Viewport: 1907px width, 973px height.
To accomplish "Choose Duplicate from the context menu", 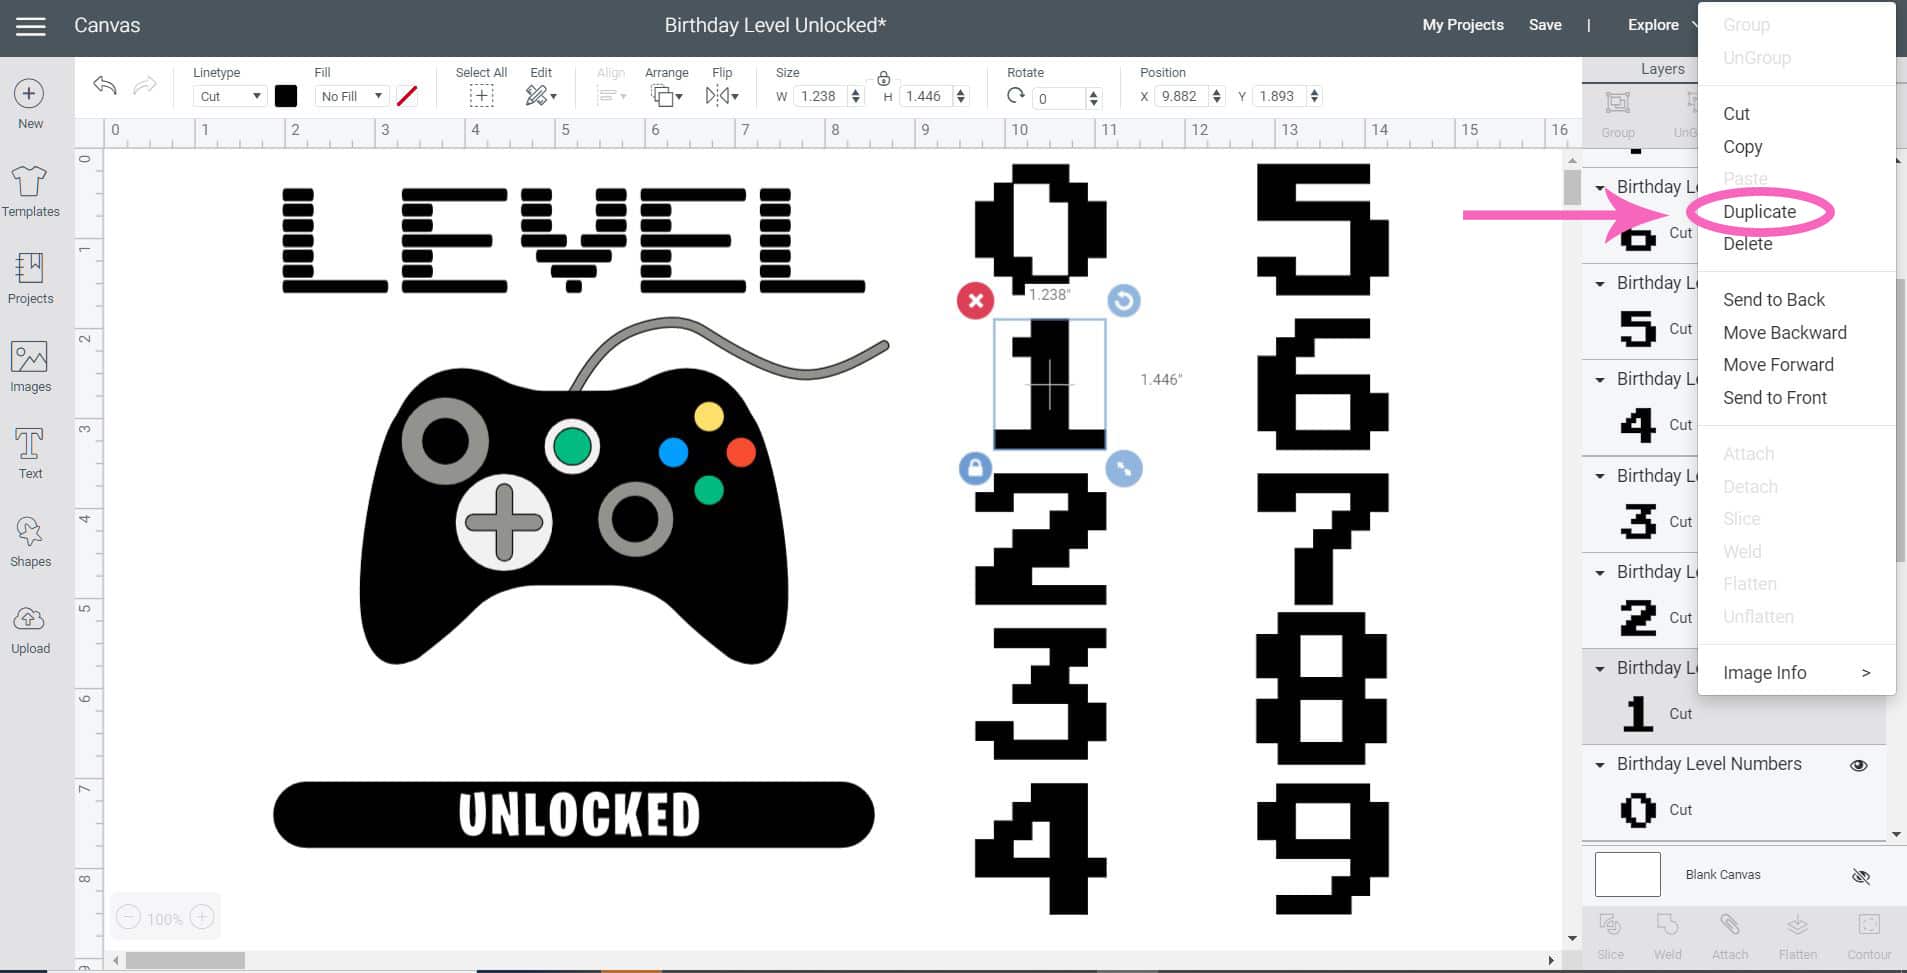I will tap(1759, 212).
